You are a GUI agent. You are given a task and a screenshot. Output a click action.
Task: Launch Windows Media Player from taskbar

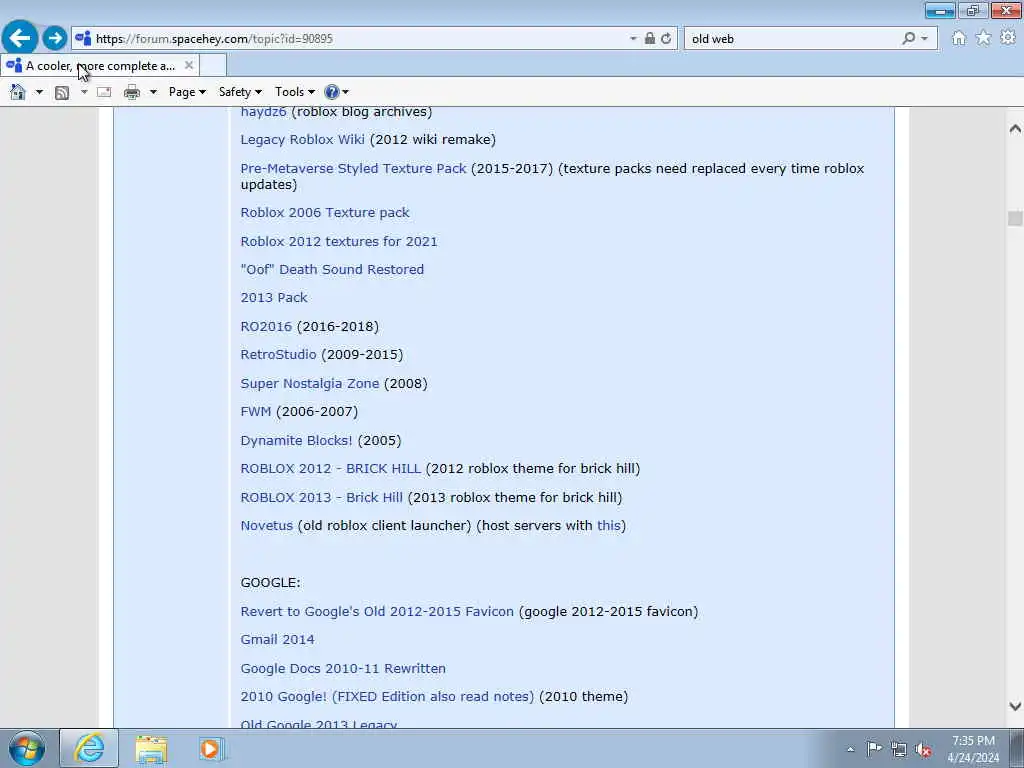click(211, 749)
